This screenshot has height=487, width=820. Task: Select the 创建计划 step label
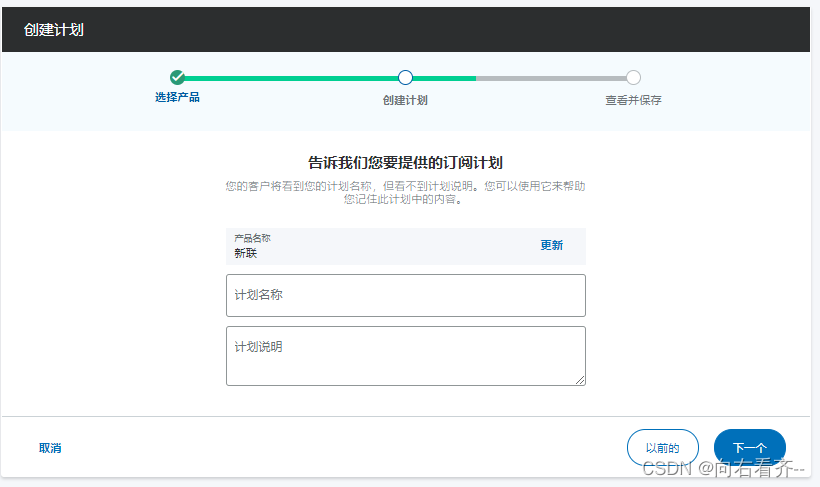pos(405,100)
